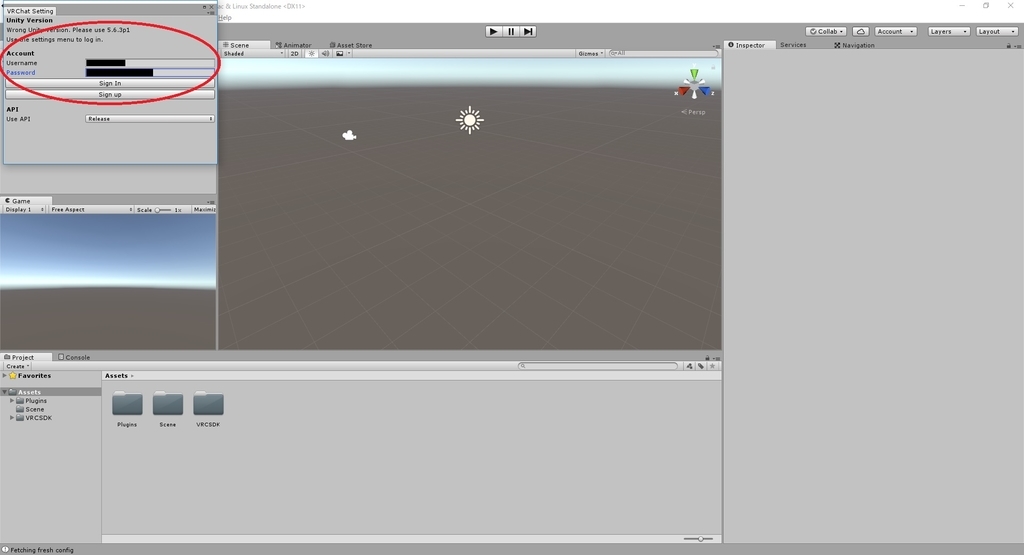Click the VRChat Setting tab
Viewport: 1024px width, 555px height.
pyautogui.click(x=30, y=11)
